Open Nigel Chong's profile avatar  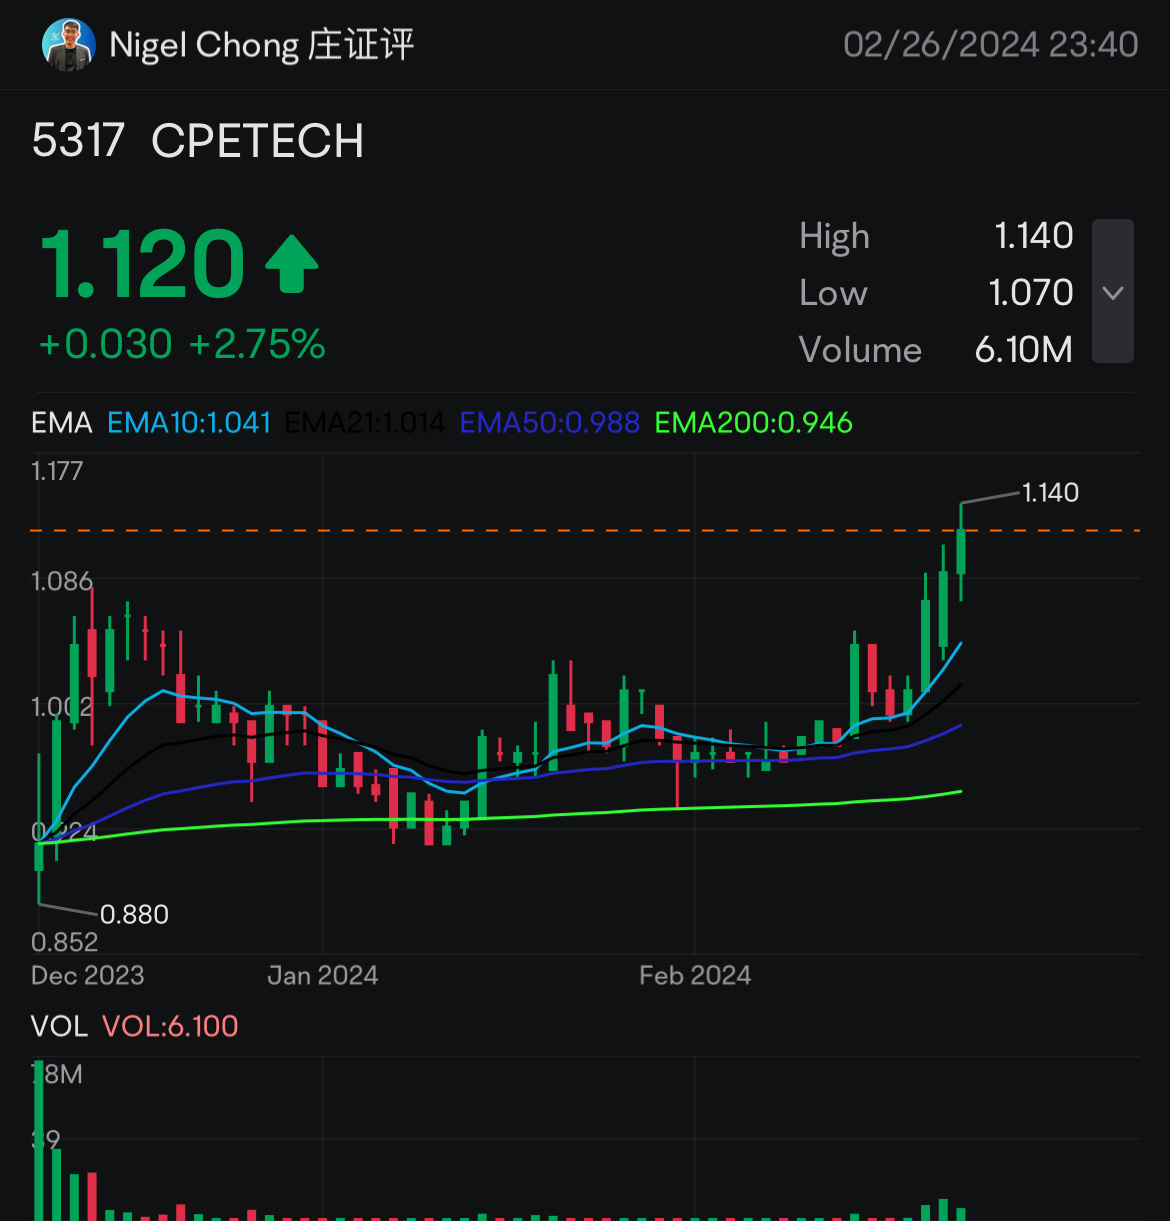(x=68, y=45)
